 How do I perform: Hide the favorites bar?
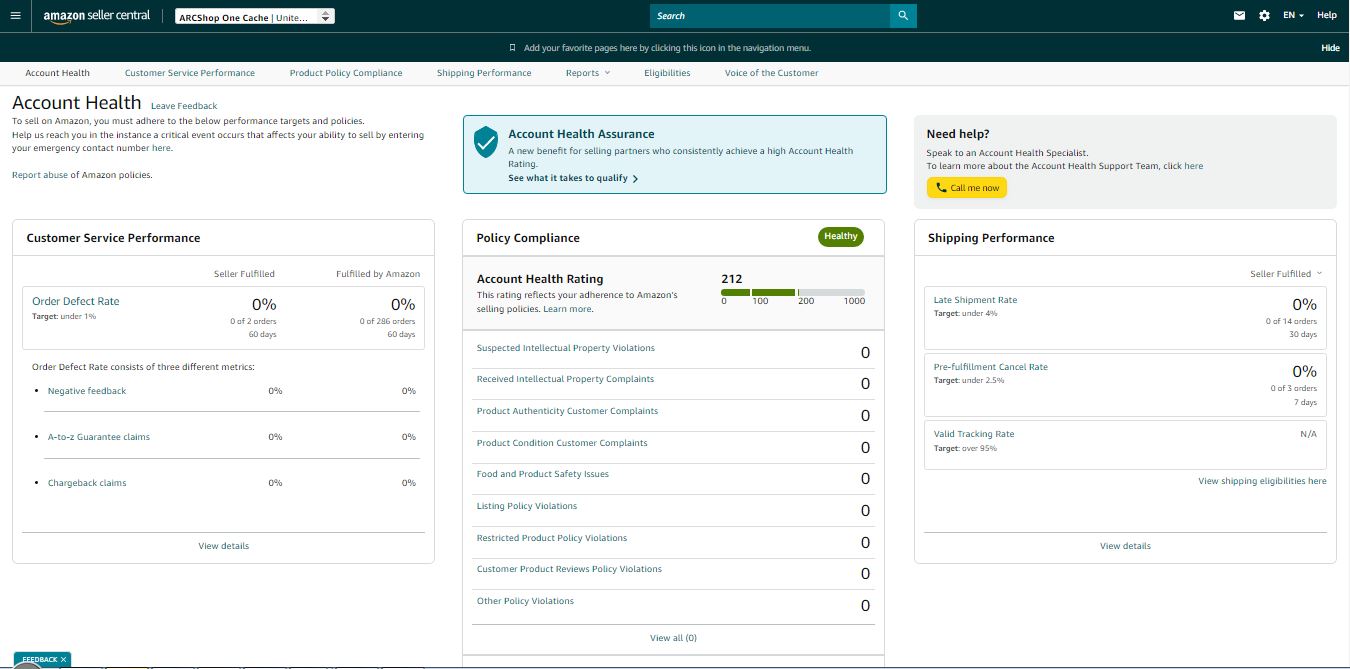coord(1330,48)
